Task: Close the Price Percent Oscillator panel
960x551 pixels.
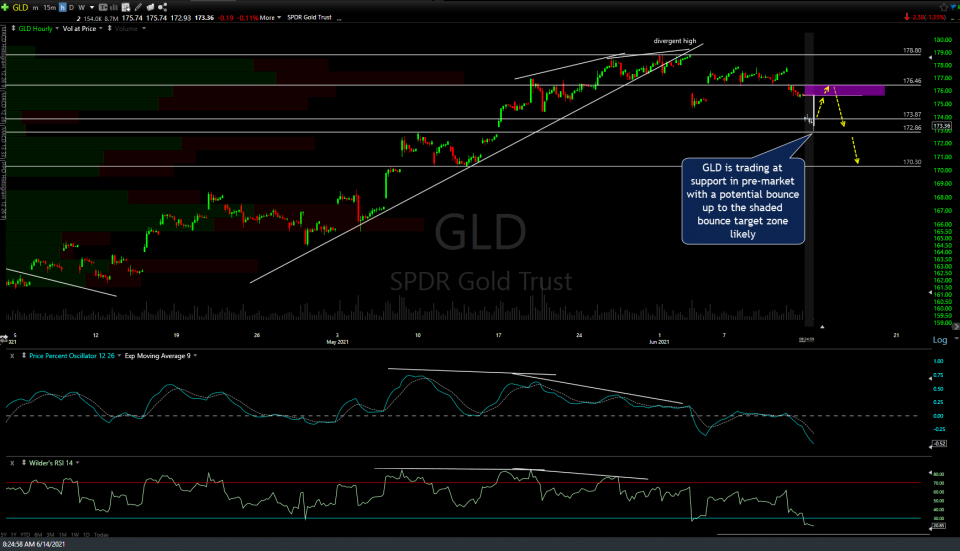Action: pyautogui.click(x=12, y=356)
